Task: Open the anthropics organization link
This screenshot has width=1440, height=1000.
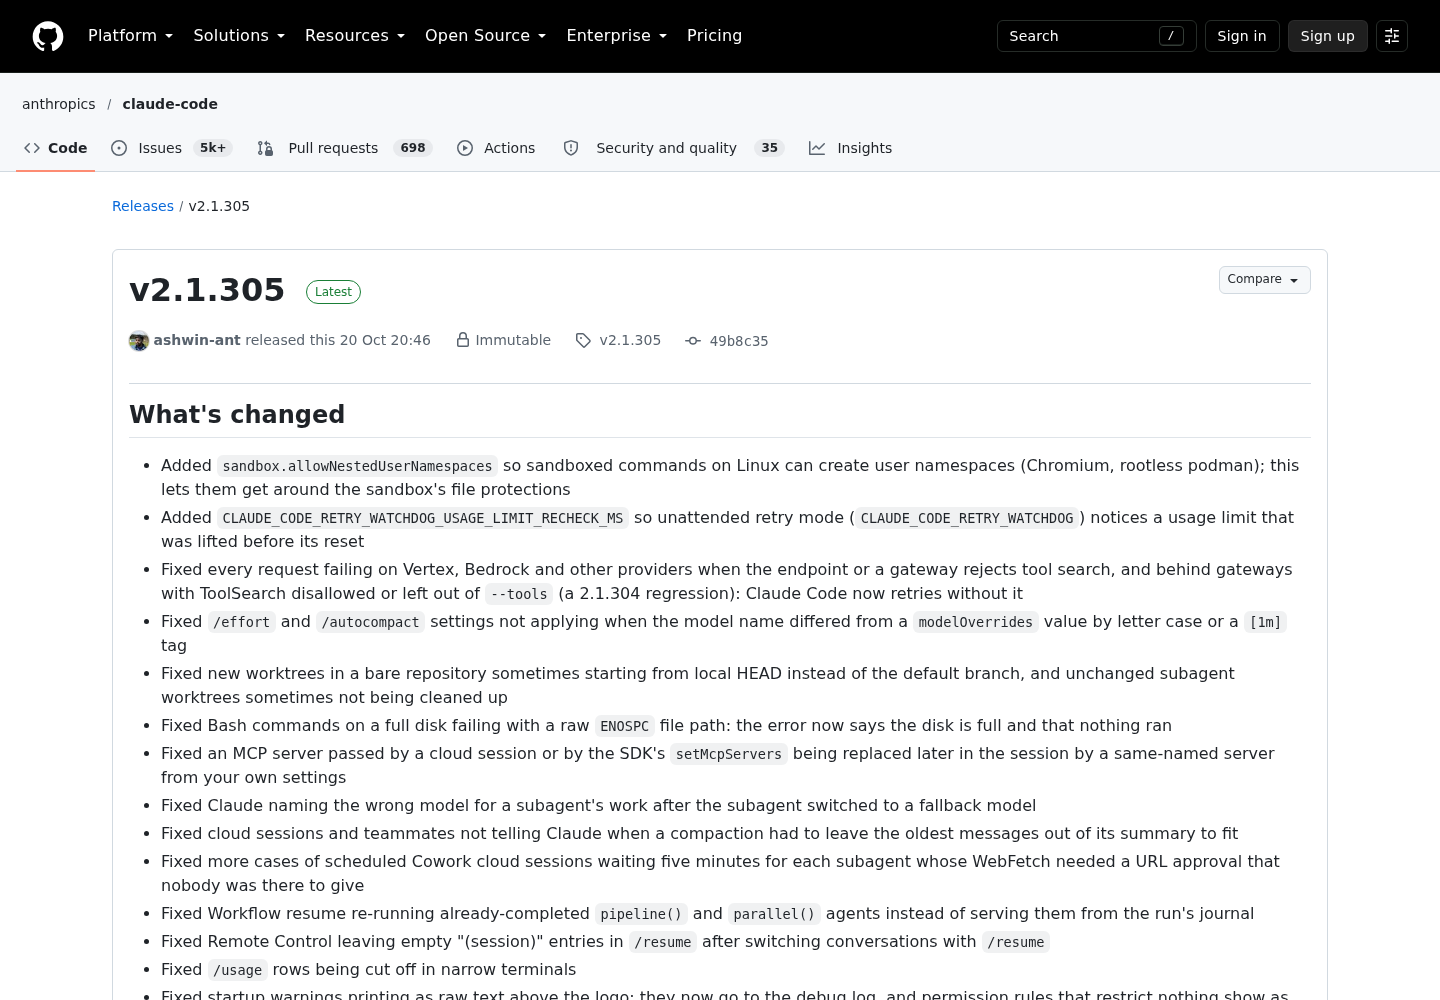Action: (59, 104)
